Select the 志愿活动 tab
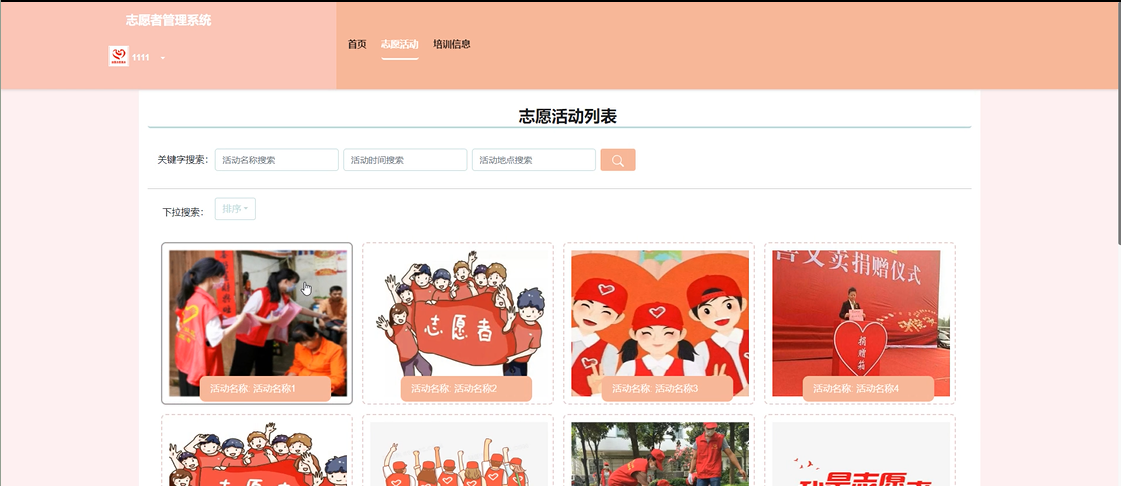Viewport: 1121px width, 486px height. coord(400,44)
